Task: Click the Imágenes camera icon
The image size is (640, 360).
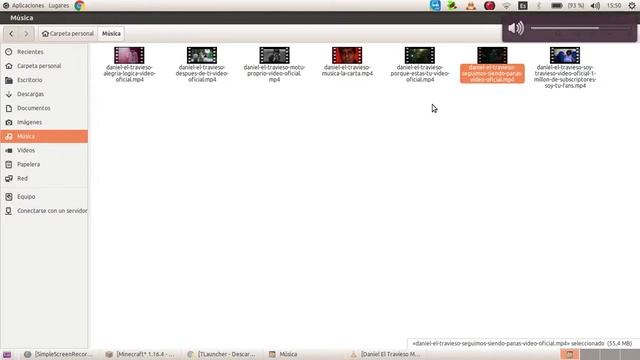Action: click(x=9, y=122)
